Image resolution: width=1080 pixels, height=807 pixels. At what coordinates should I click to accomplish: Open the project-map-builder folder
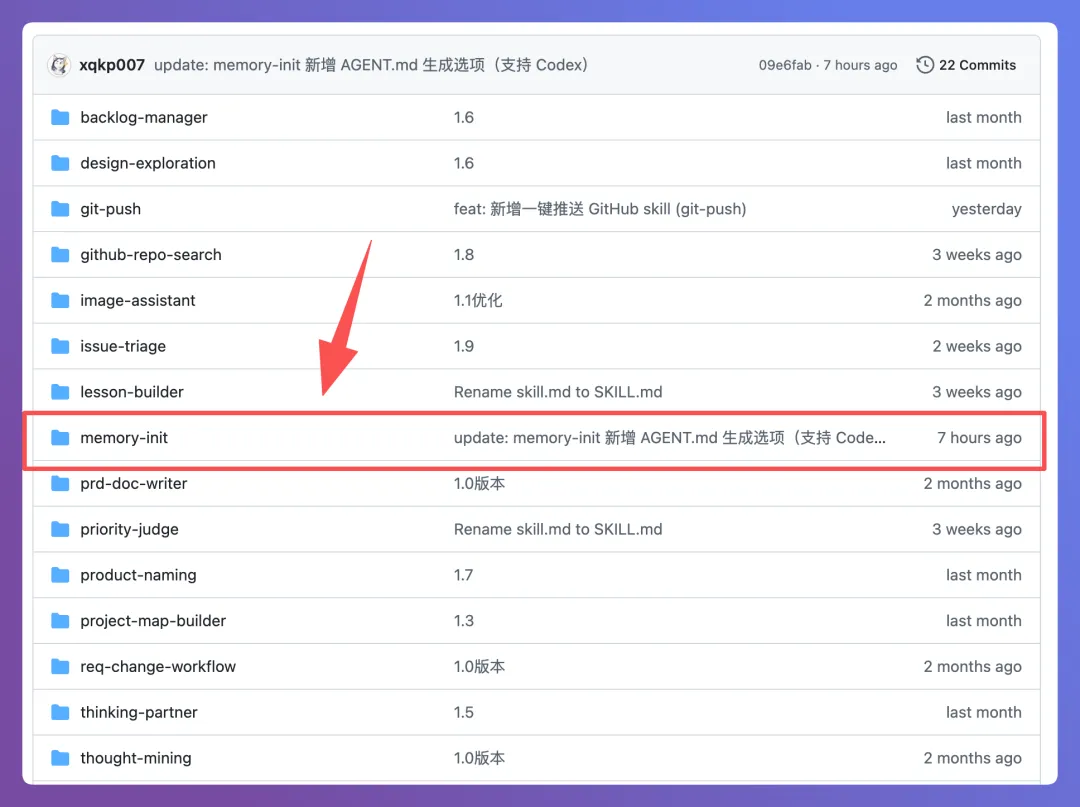click(x=153, y=621)
